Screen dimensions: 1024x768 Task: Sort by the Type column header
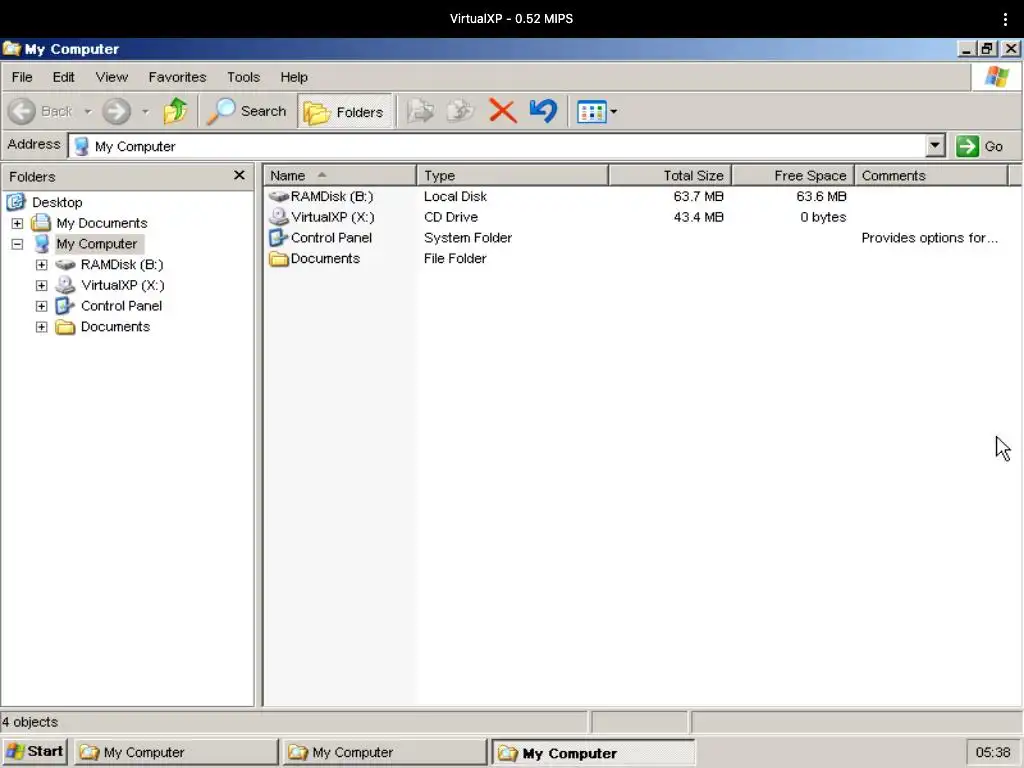pos(513,176)
